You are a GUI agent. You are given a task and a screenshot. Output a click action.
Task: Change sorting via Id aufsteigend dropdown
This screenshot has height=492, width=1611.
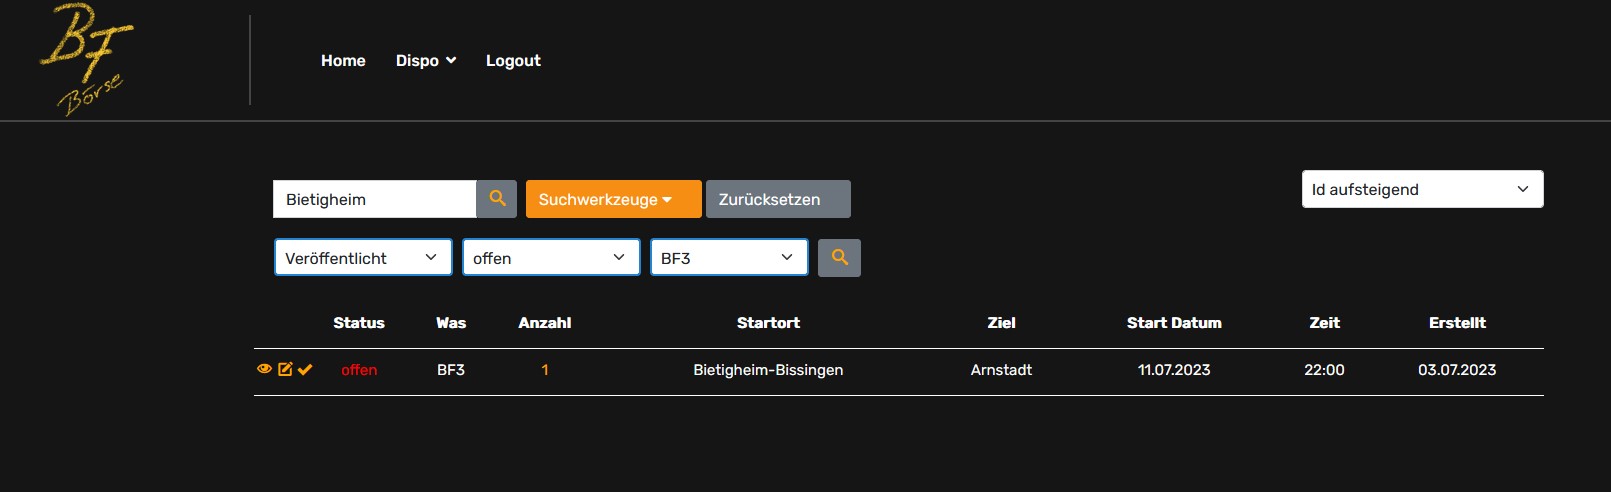tap(1422, 189)
